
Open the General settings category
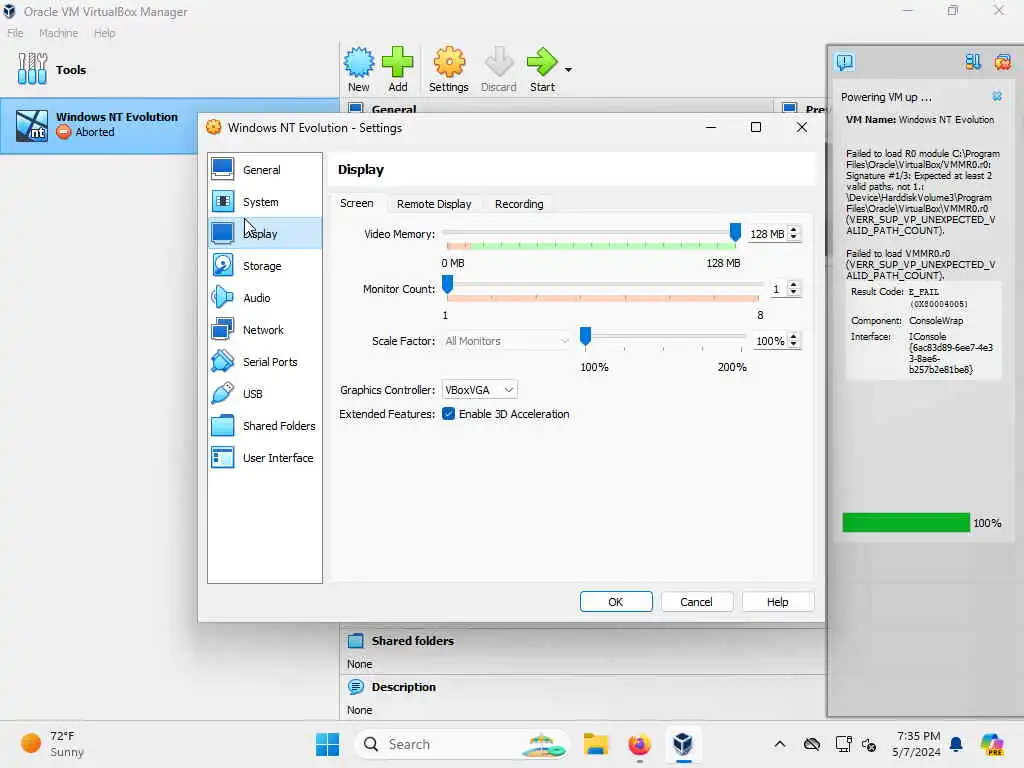[264, 170]
